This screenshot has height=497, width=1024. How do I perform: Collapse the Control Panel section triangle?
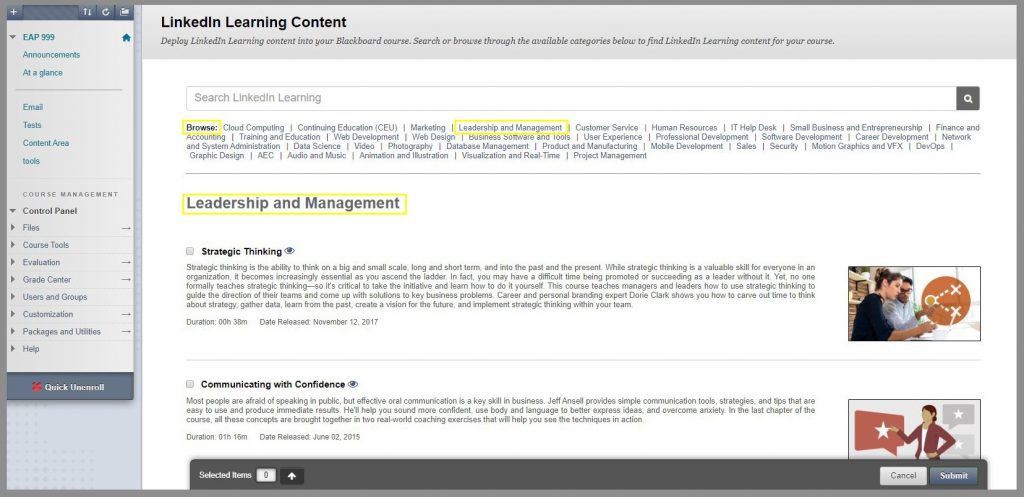click(x=13, y=211)
